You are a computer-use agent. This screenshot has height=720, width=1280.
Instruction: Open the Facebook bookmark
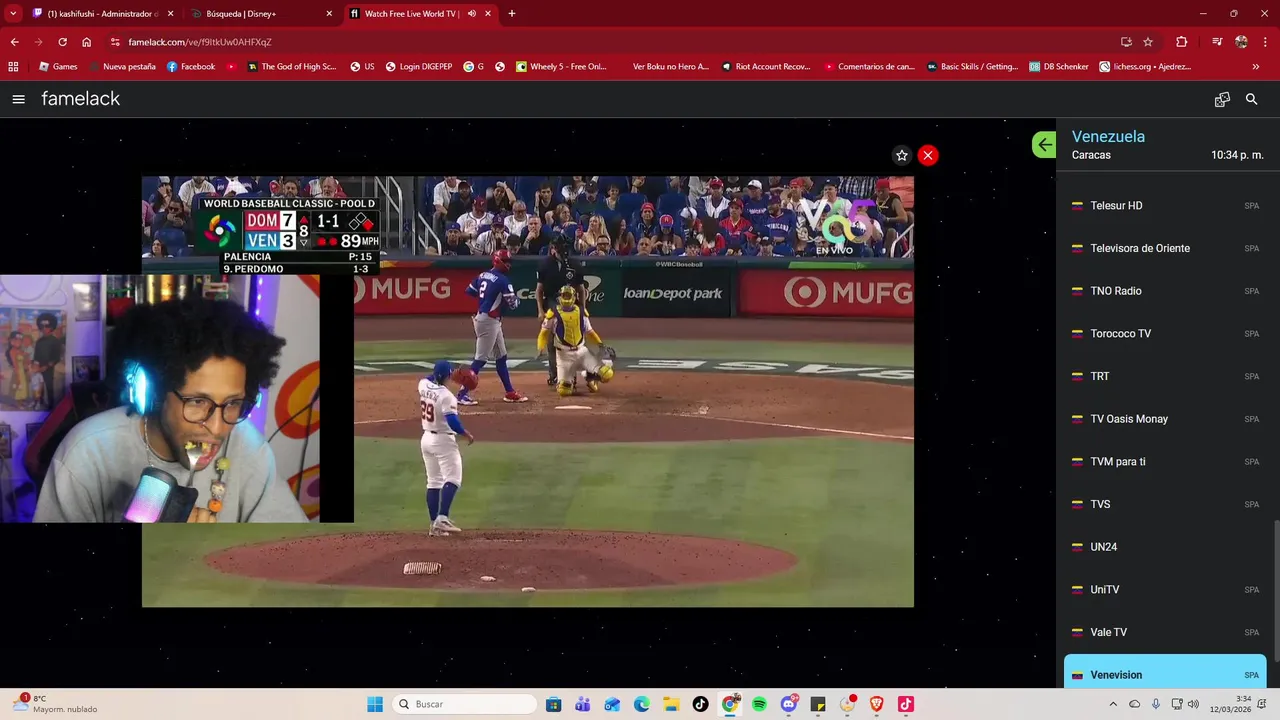pos(191,67)
